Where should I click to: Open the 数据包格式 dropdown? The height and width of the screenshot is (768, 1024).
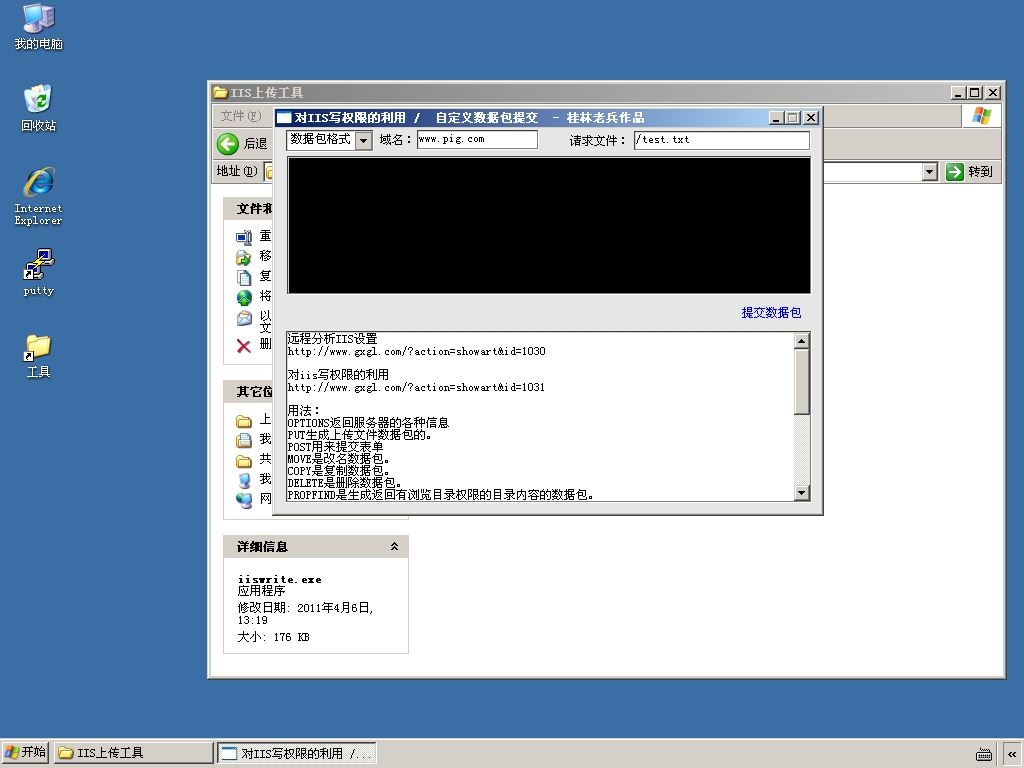click(x=364, y=140)
